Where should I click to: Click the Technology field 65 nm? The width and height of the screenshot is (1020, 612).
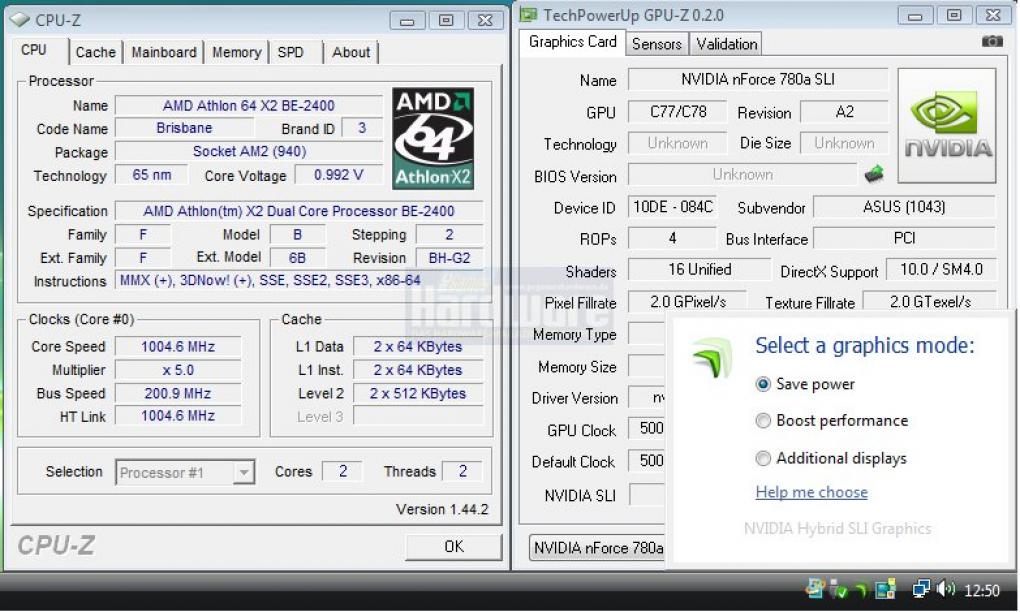click(x=152, y=175)
